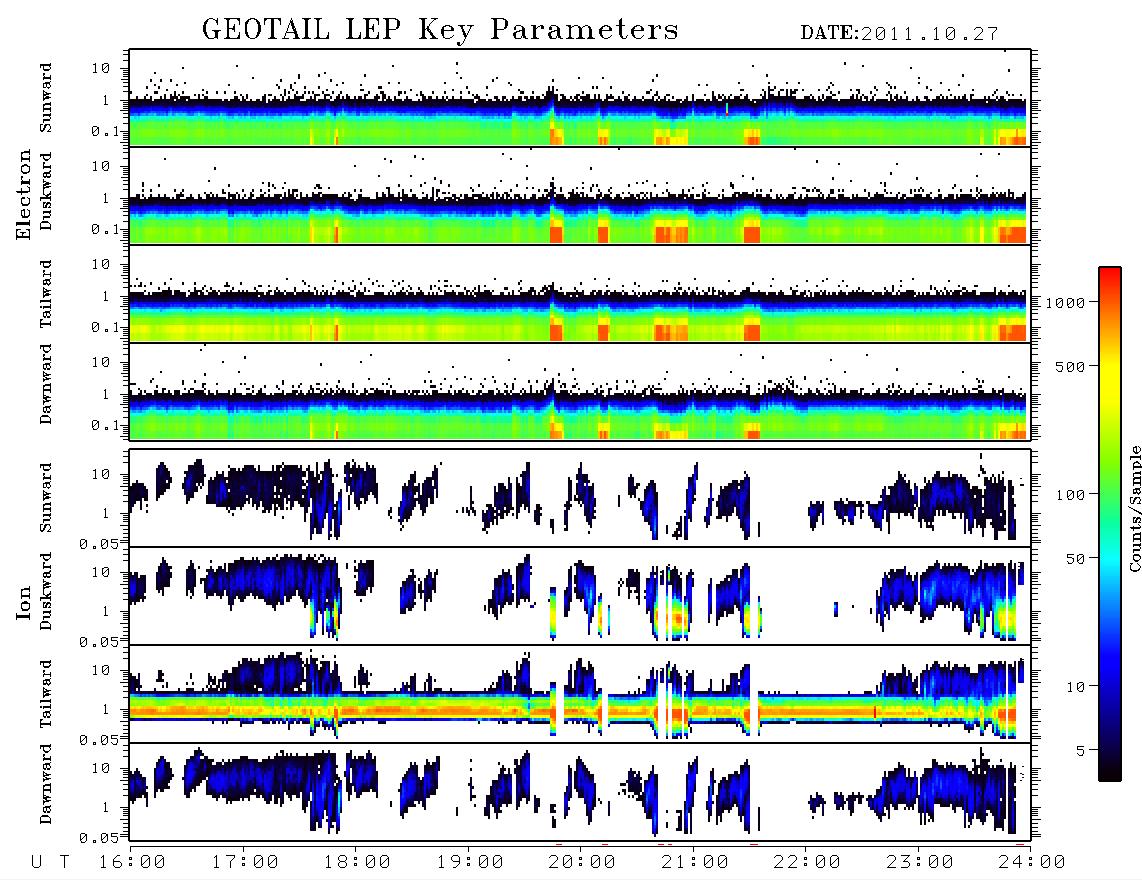Click the '17:00' time tick label
This screenshot has height=880, width=1142.
coord(245,863)
